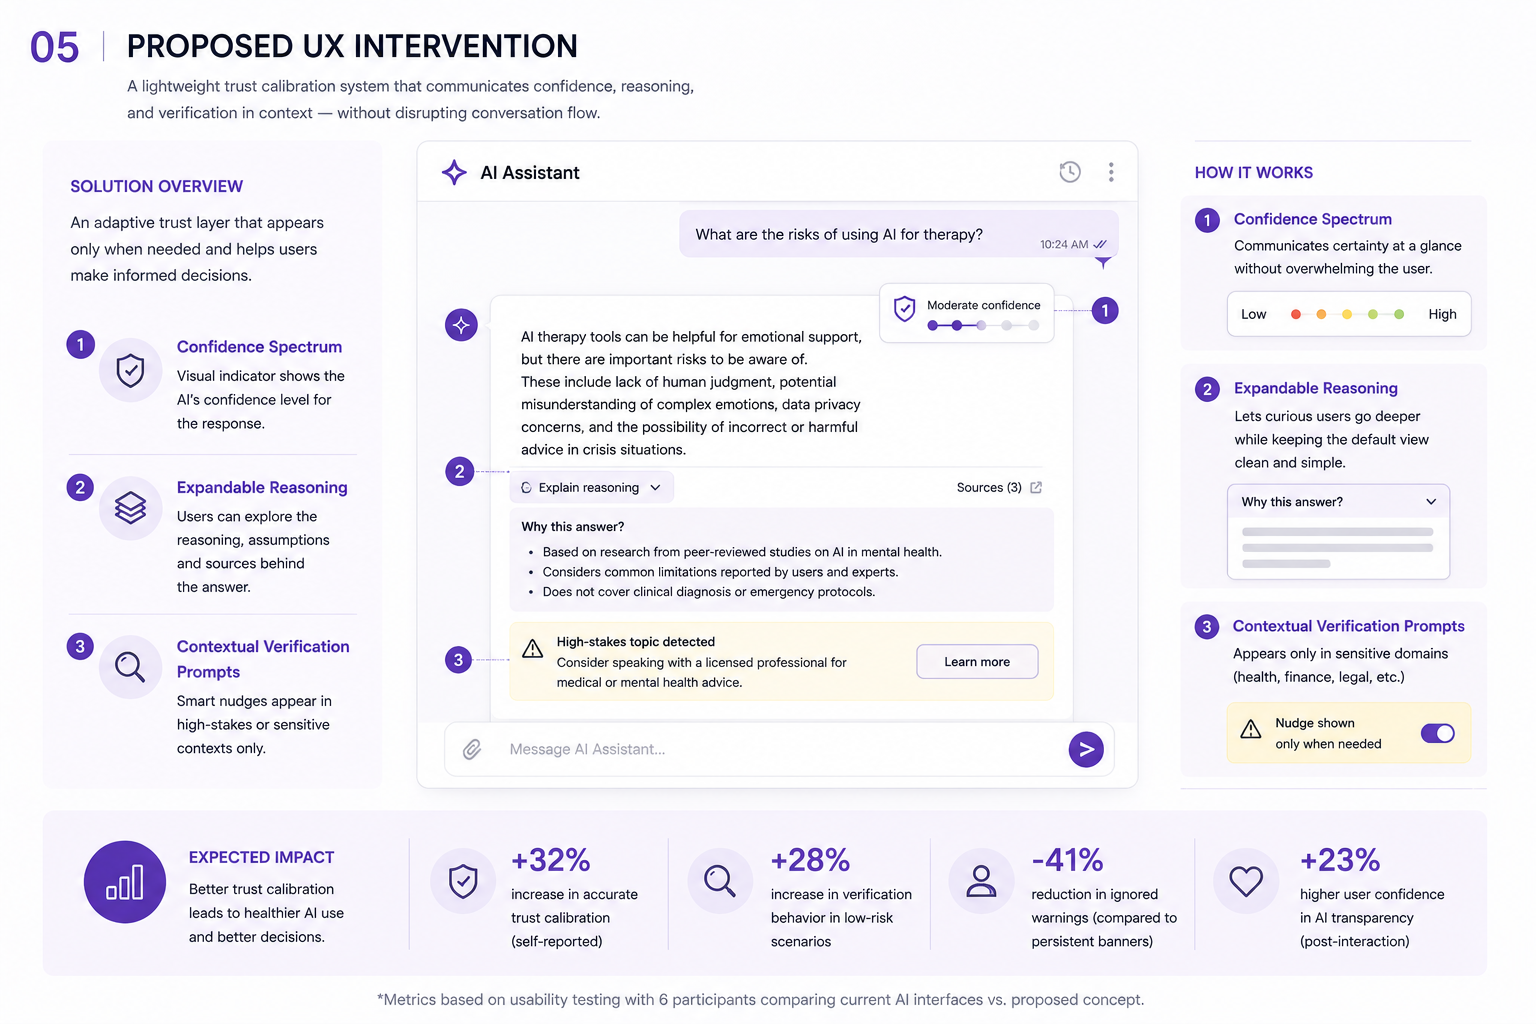
Task: Click the layers icon next to Expandable Reasoning overview
Action: pos(130,508)
